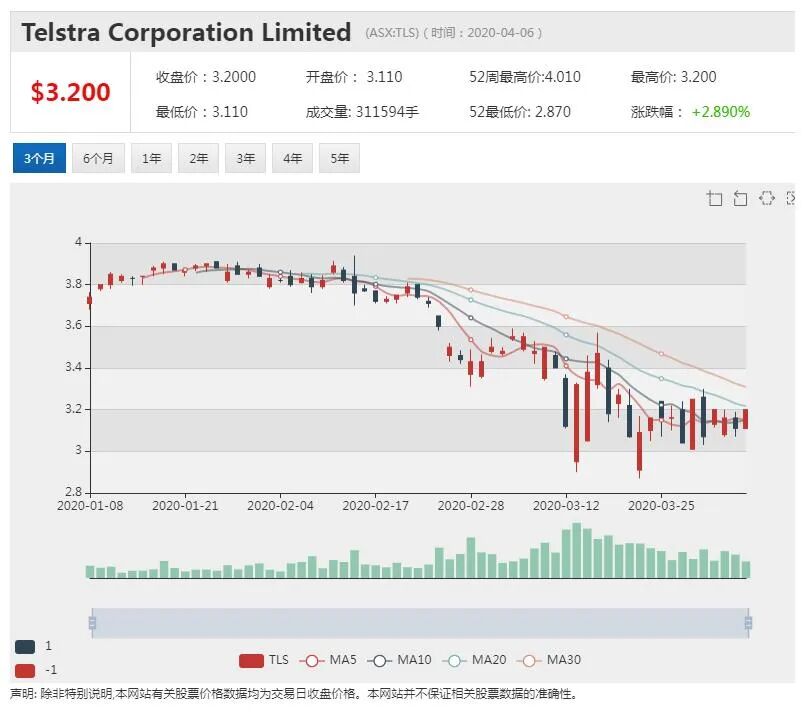Image resolution: width=808 pixels, height=713 pixels.
Task: Click the red '-1' visual map swatch
Action: coord(25,670)
